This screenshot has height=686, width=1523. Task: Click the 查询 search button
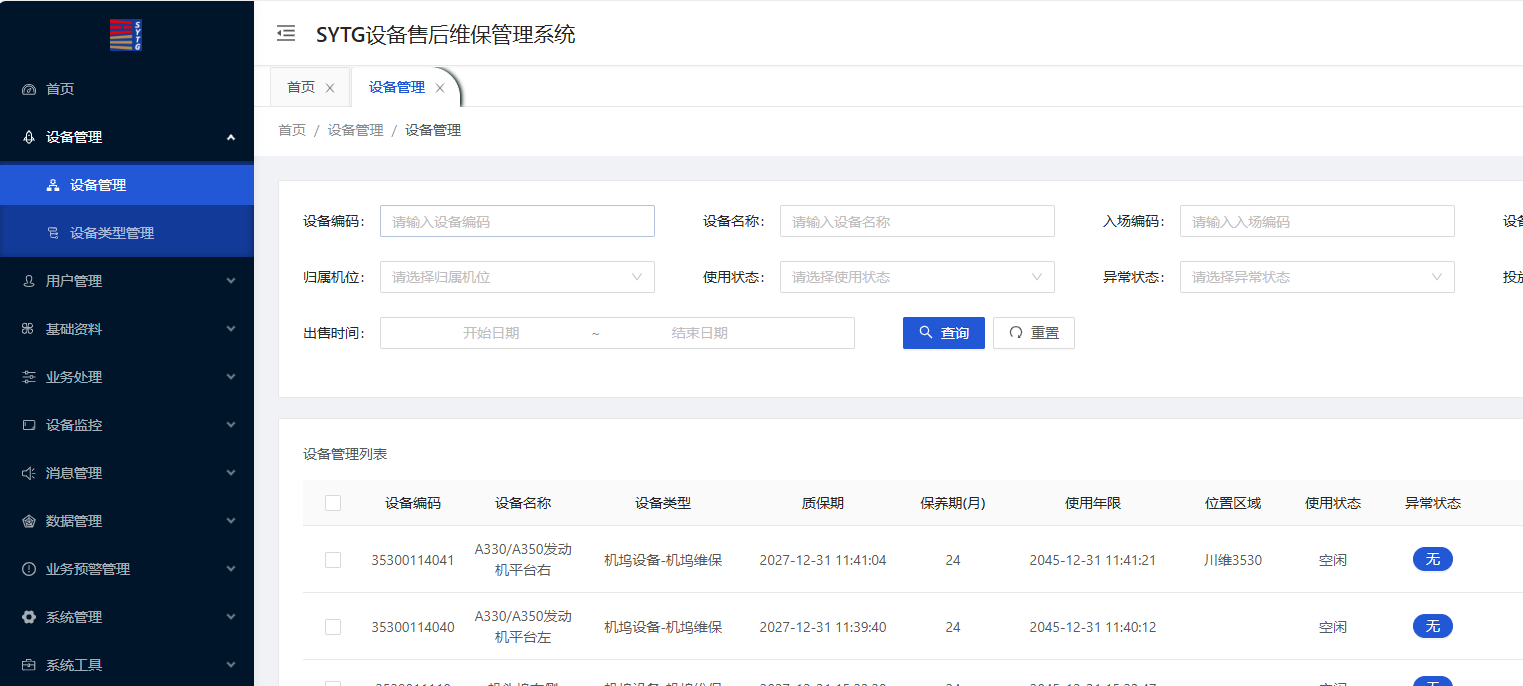(x=943, y=333)
